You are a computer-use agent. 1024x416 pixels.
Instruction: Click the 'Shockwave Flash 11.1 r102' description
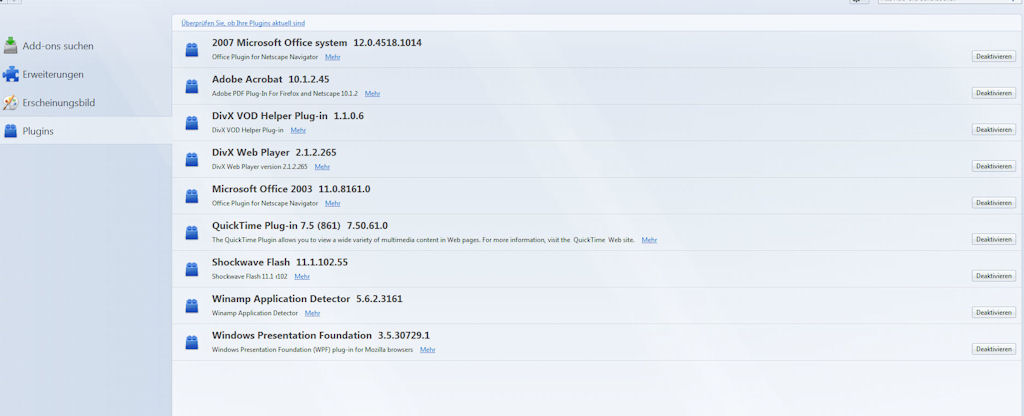(x=249, y=276)
